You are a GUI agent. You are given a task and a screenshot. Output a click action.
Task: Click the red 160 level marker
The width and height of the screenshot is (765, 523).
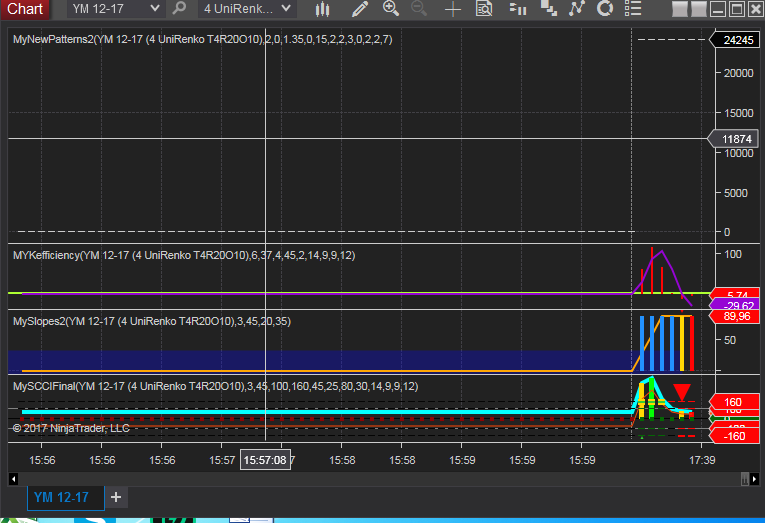tap(734, 402)
